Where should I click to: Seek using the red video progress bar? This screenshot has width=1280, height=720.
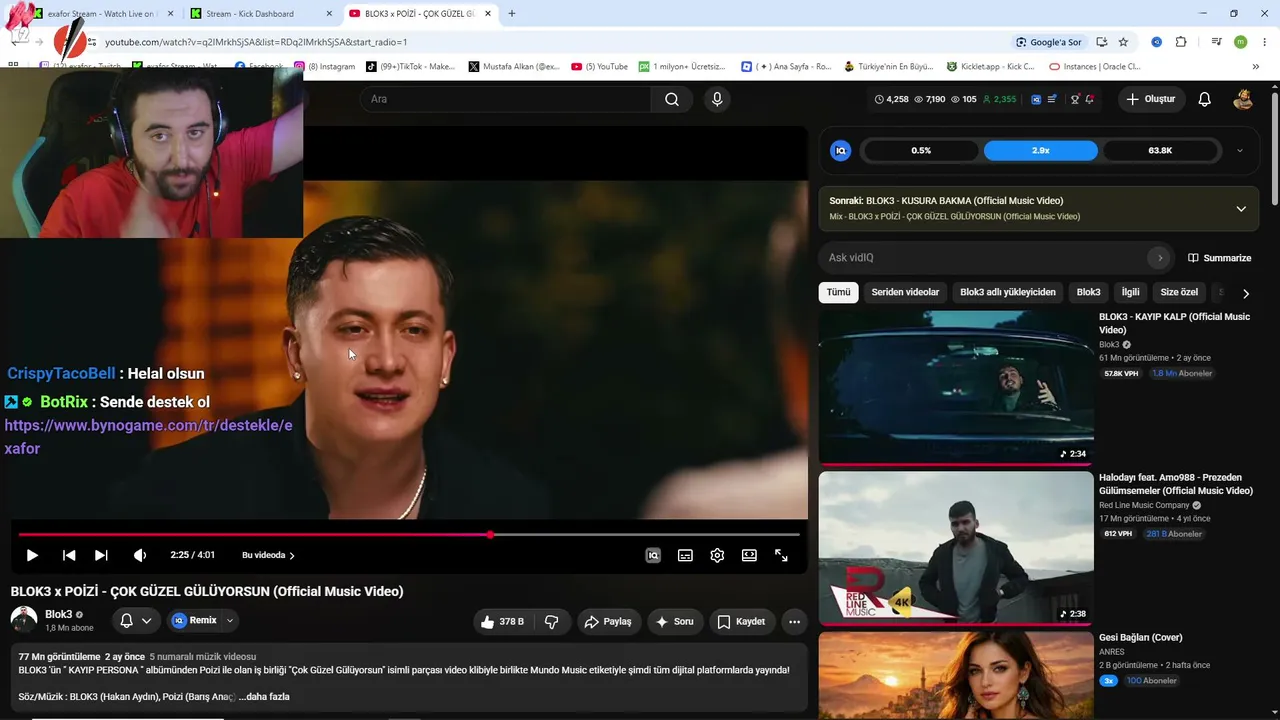coord(408,535)
